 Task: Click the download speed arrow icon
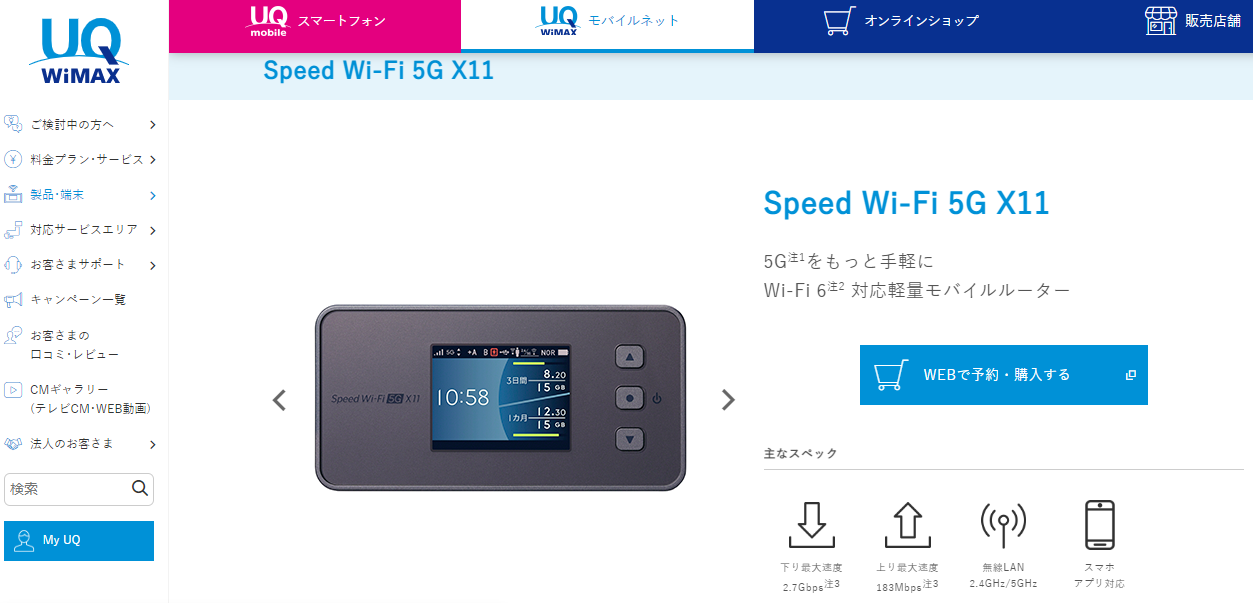coord(811,524)
